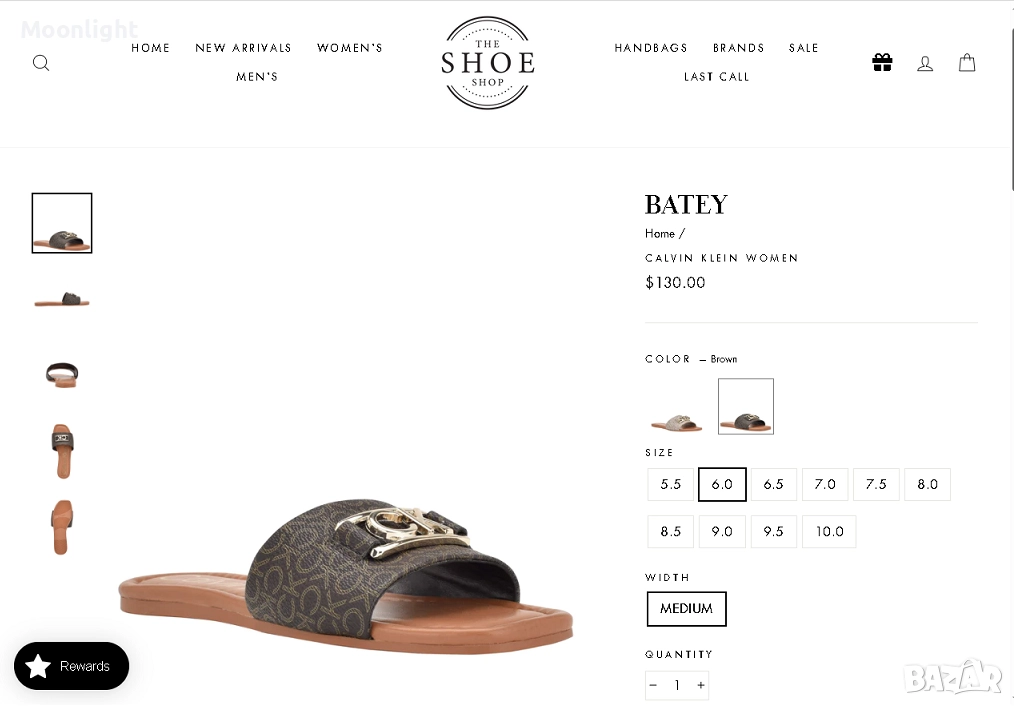Follow the Home breadcrumb link

pyautogui.click(x=660, y=233)
